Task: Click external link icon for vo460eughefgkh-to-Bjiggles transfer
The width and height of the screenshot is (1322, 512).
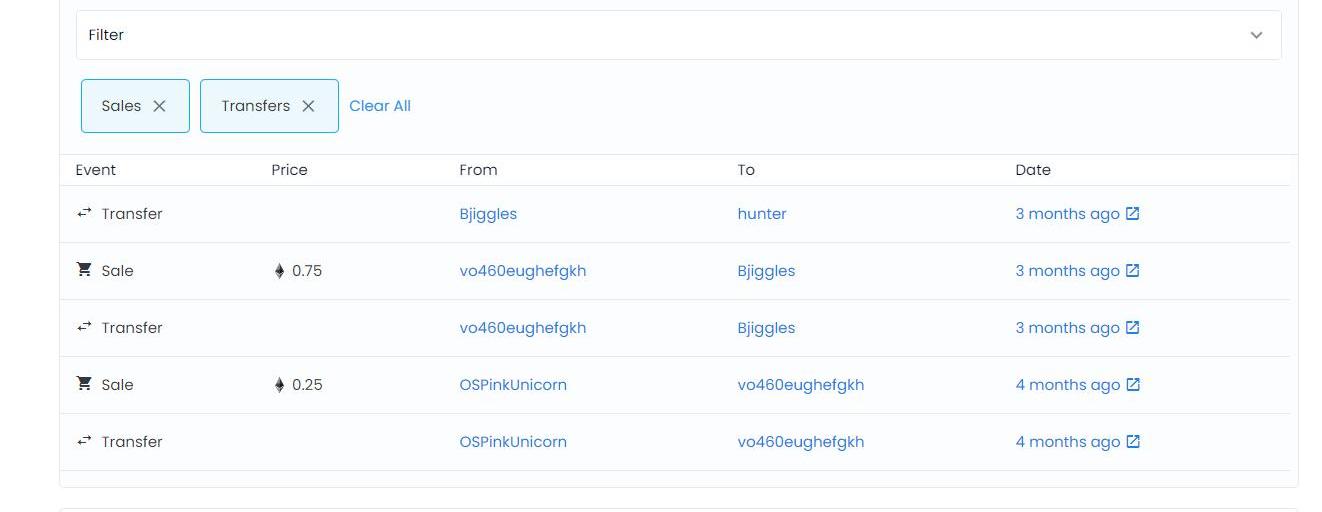Action: 1132,328
